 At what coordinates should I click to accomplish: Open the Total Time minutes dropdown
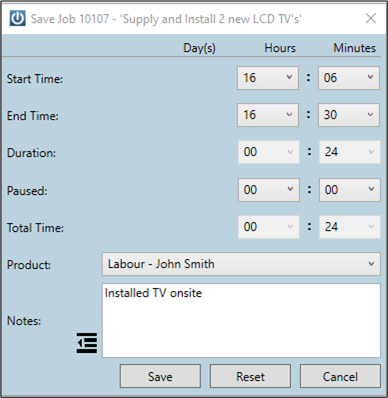click(x=350, y=227)
